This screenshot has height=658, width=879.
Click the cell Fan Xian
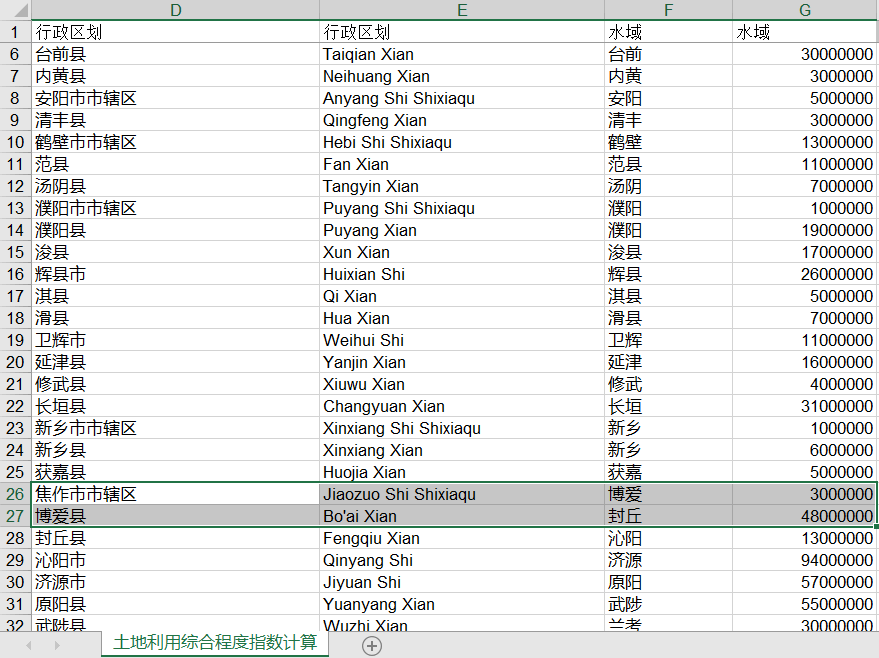462,164
